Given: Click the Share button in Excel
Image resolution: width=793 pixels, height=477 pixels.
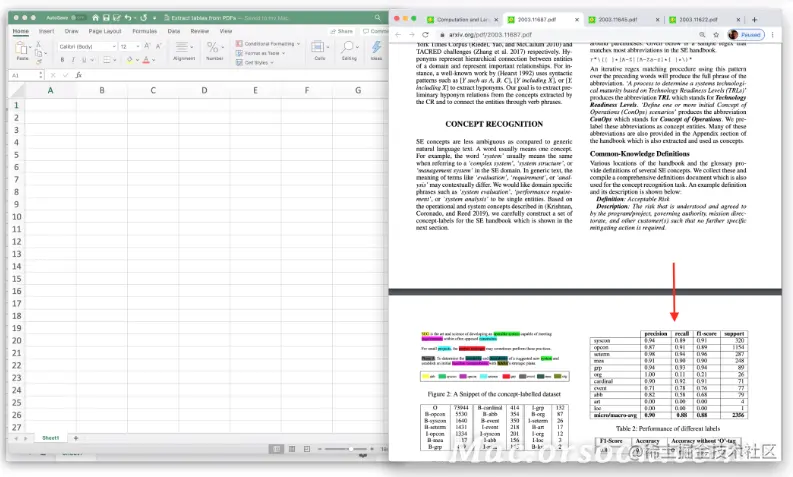Looking at the screenshot, I should pyautogui.click(x=341, y=31).
